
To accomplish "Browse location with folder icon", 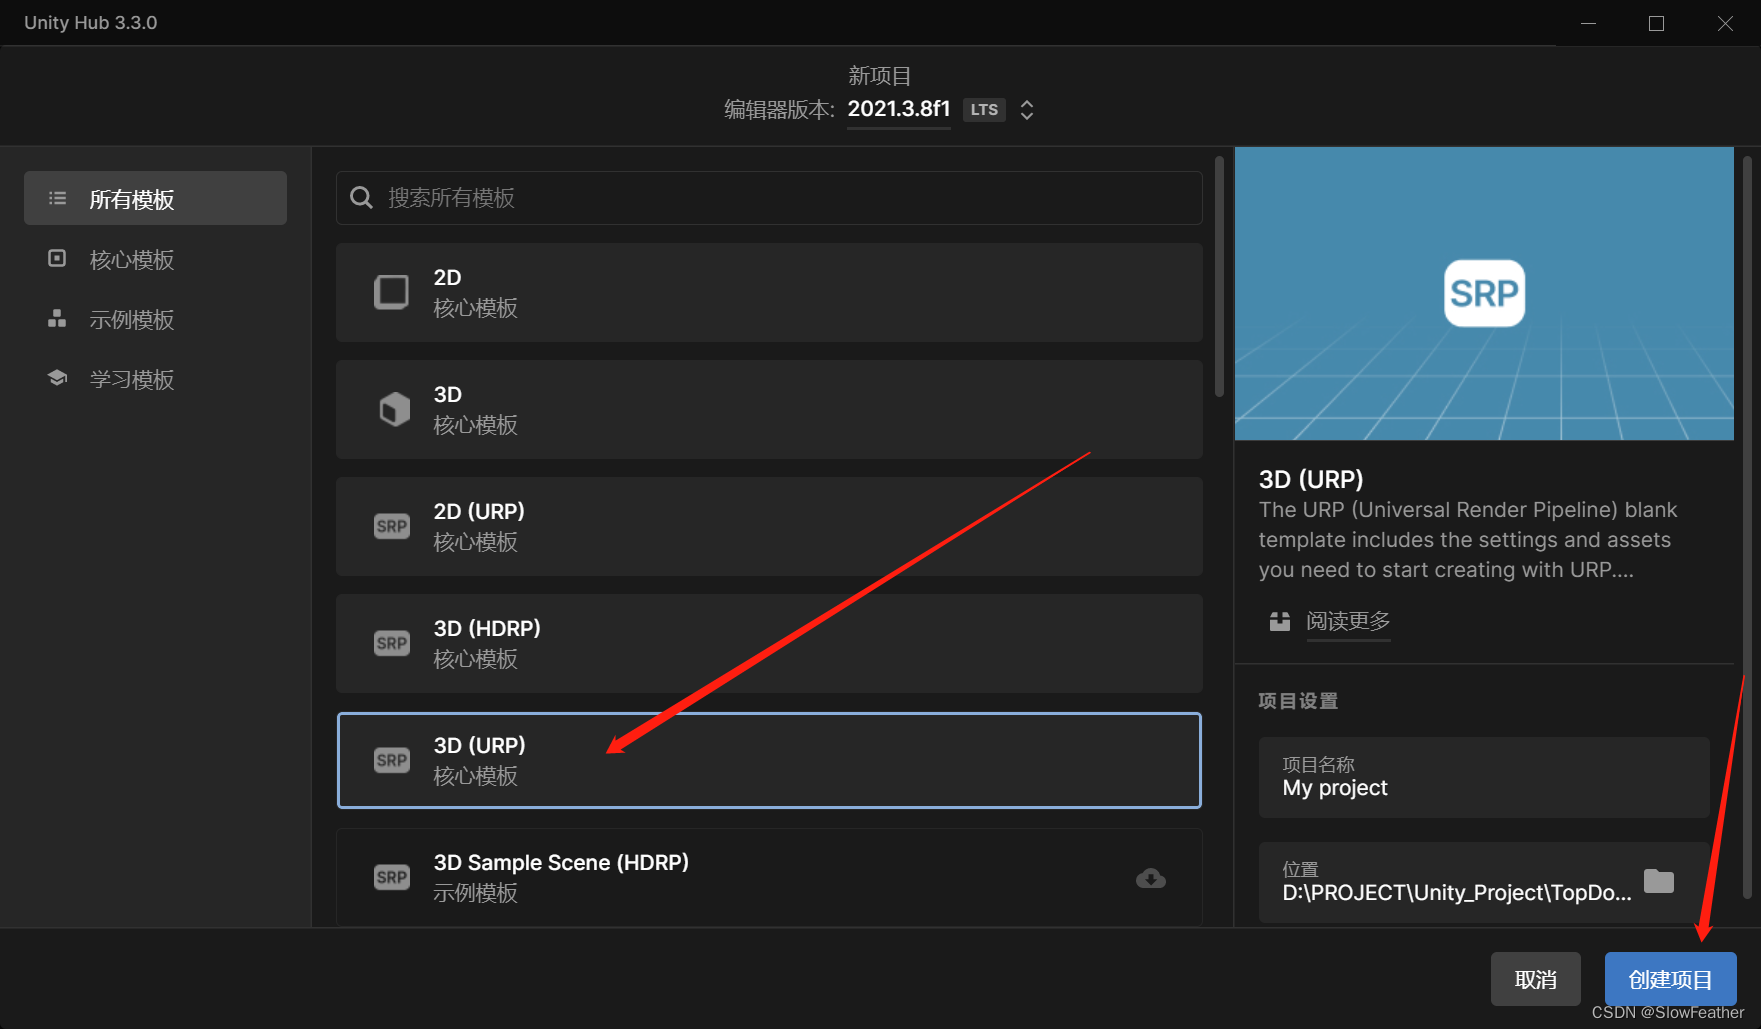I will click(x=1659, y=881).
